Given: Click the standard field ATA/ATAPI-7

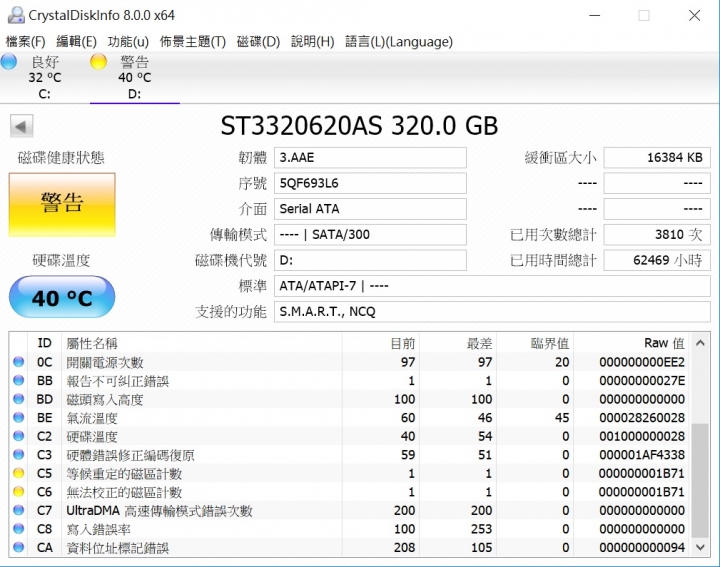Looking at the screenshot, I should (492, 286).
